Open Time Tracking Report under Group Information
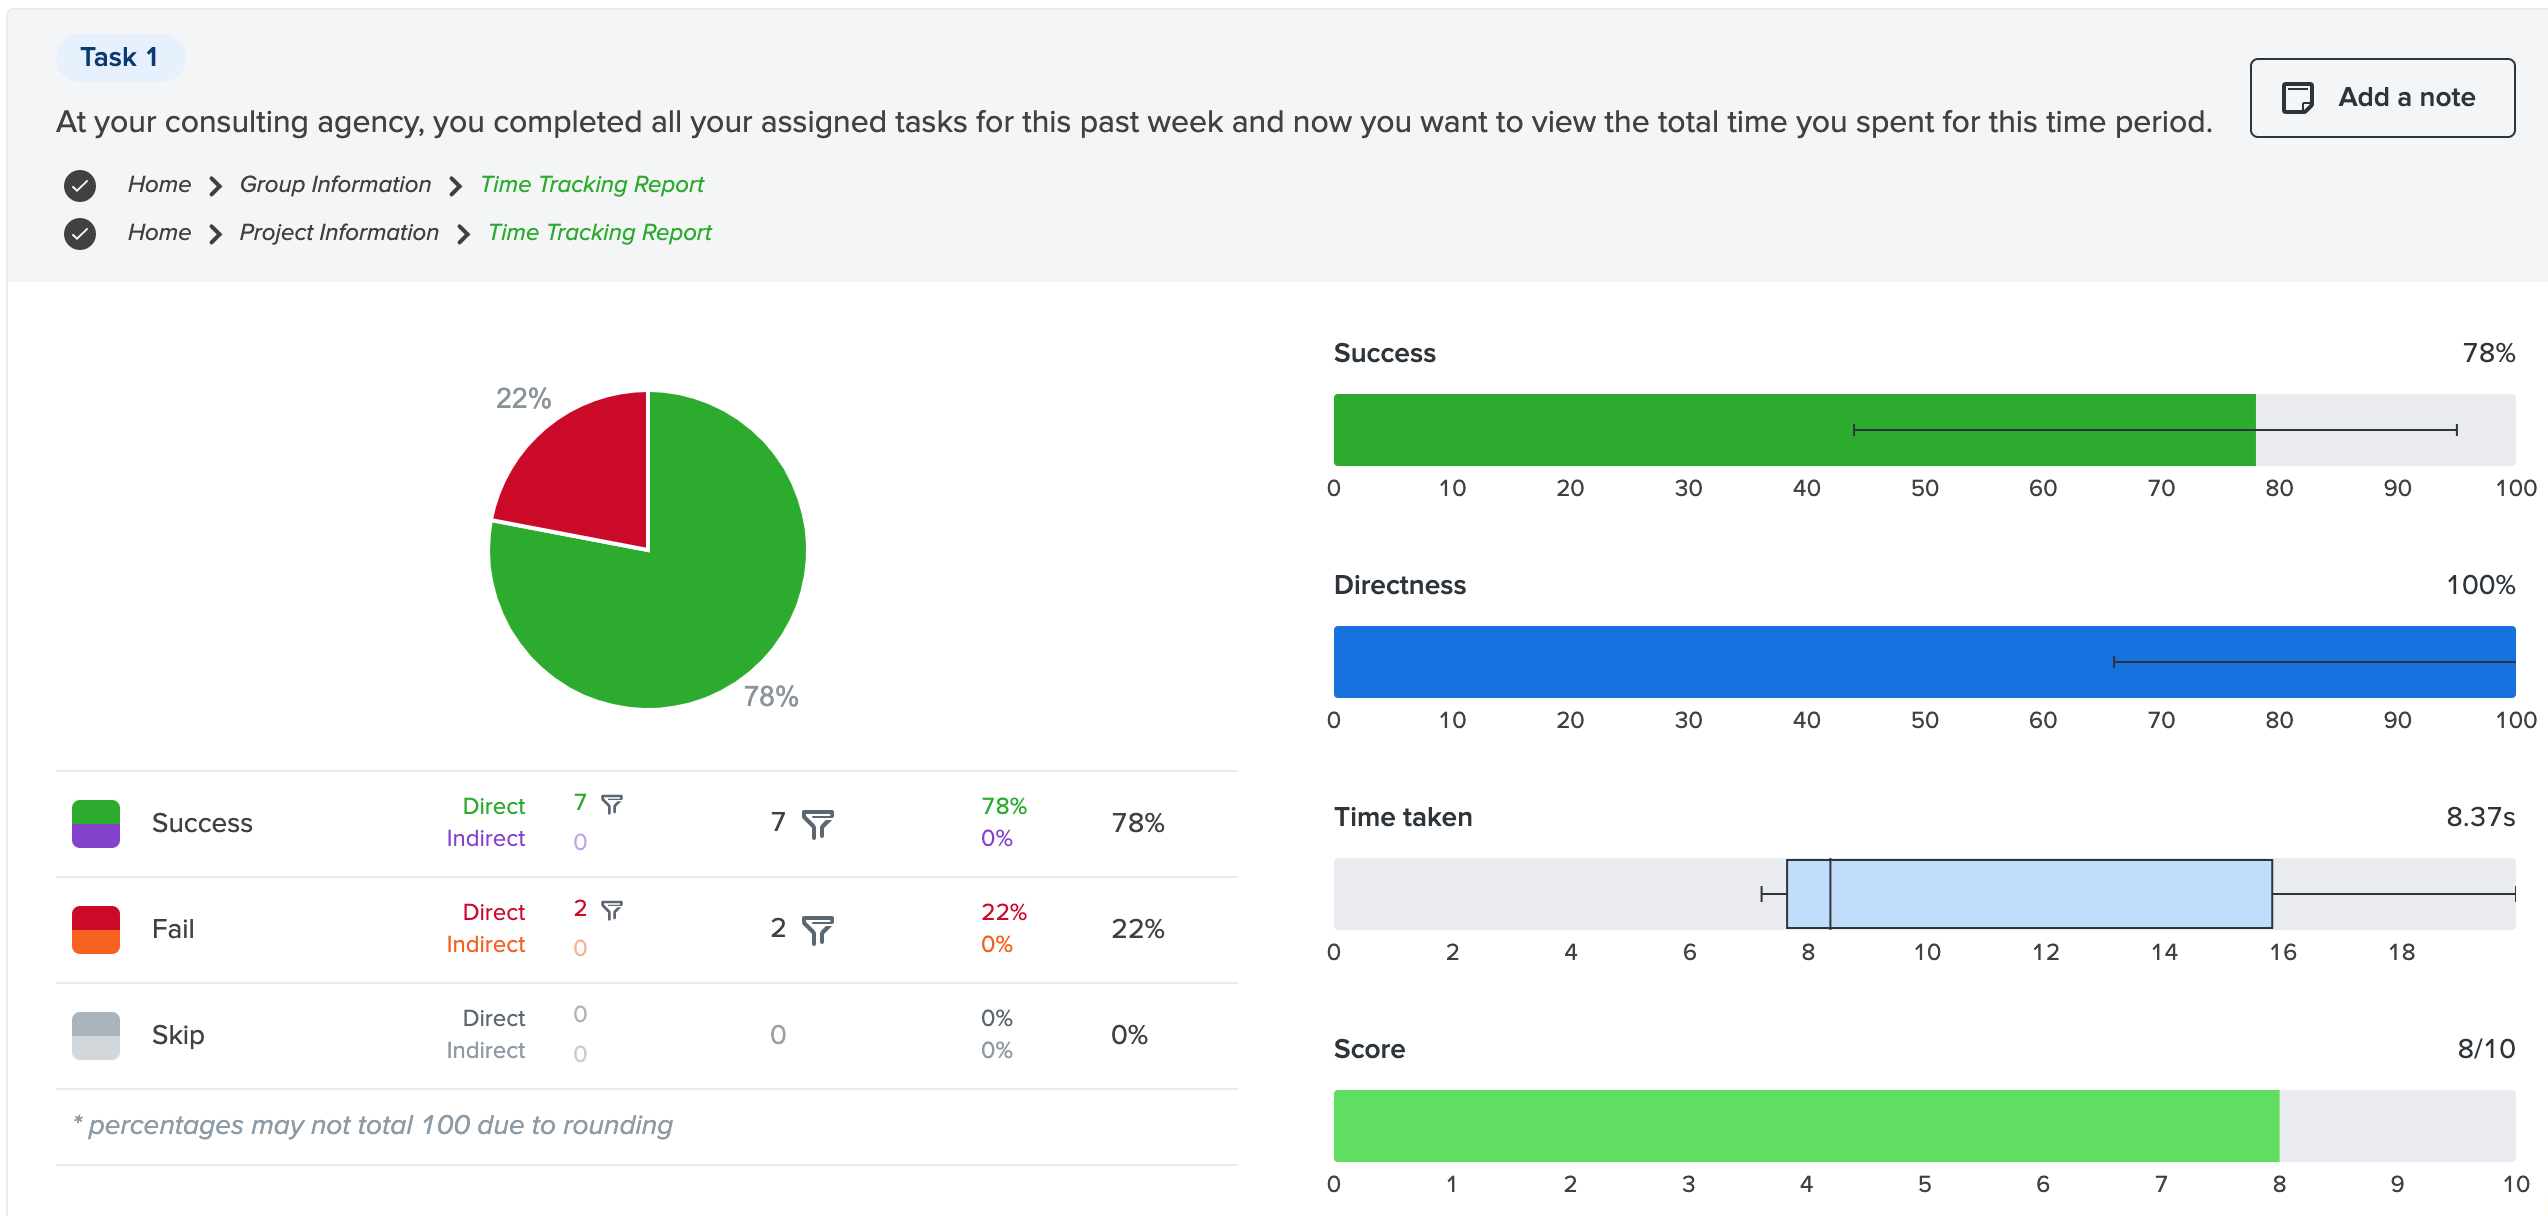The image size is (2548, 1216). [592, 185]
